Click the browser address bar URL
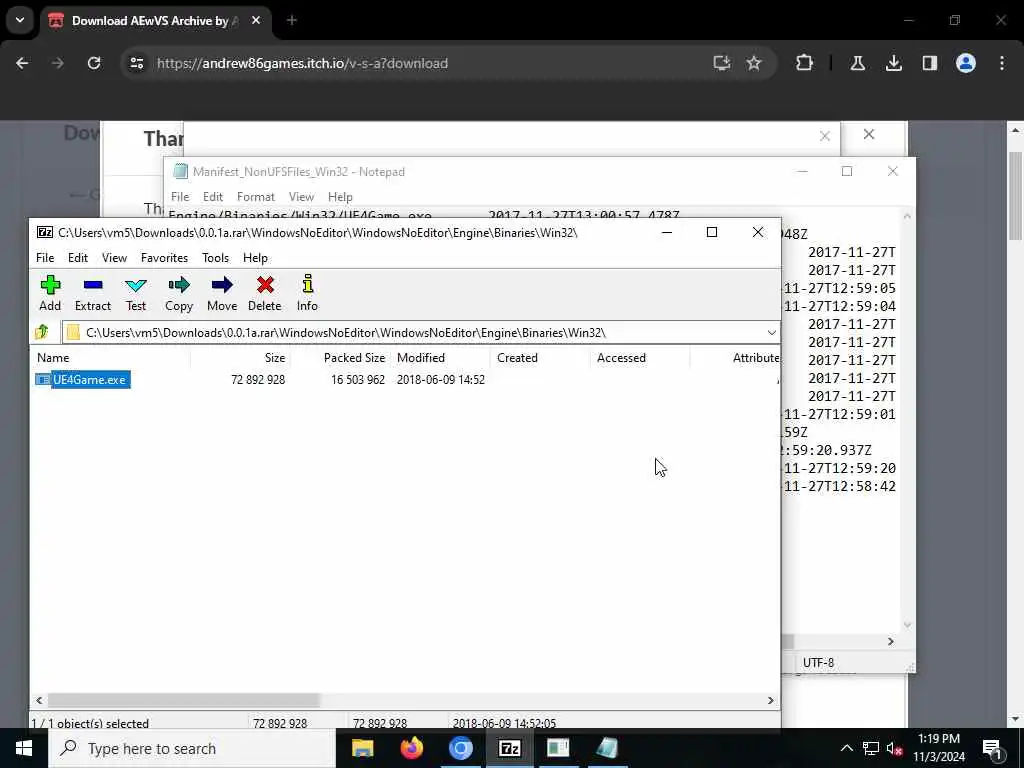The height and width of the screenshot is (768, 1024). 302,63
